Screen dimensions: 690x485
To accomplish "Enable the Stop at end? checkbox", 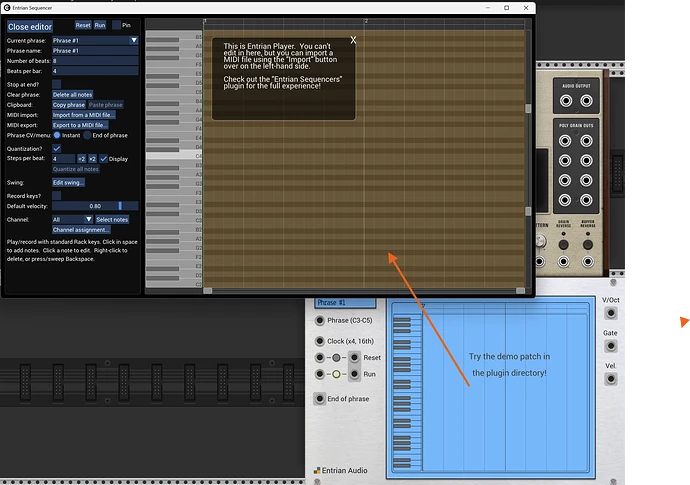I will click(x=56, y=84).
